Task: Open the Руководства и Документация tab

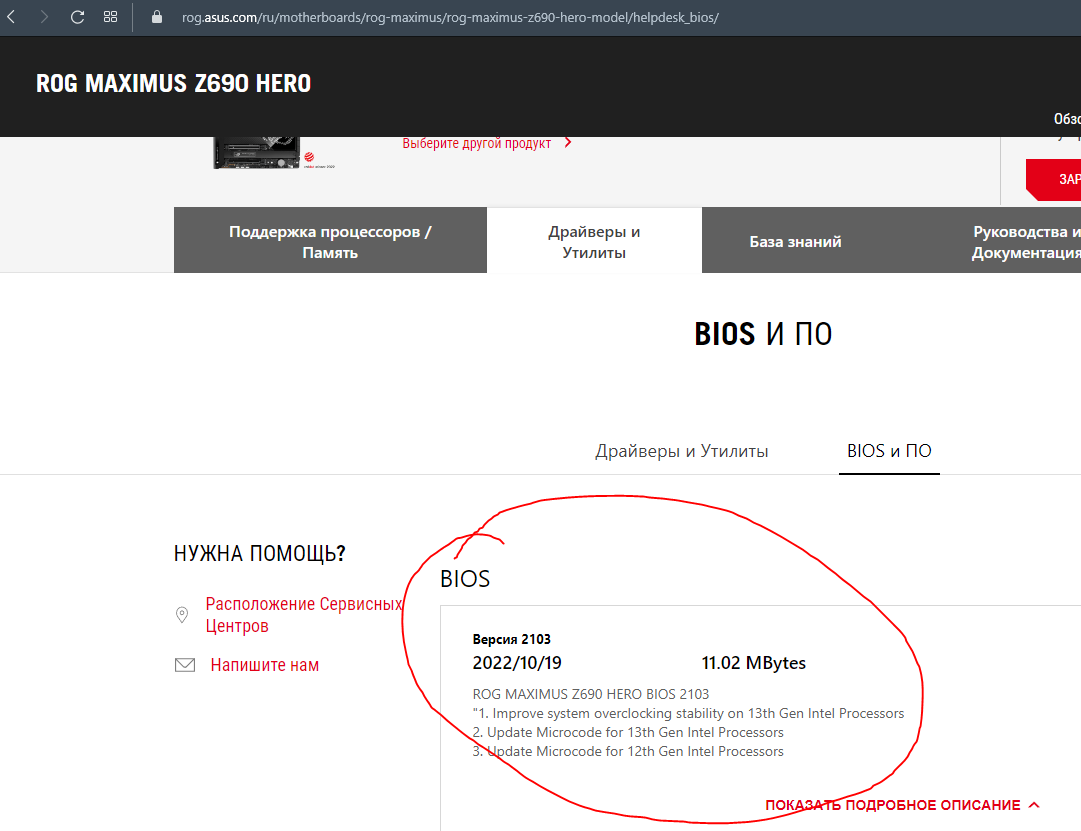Action: click(x=1027, y=241)
